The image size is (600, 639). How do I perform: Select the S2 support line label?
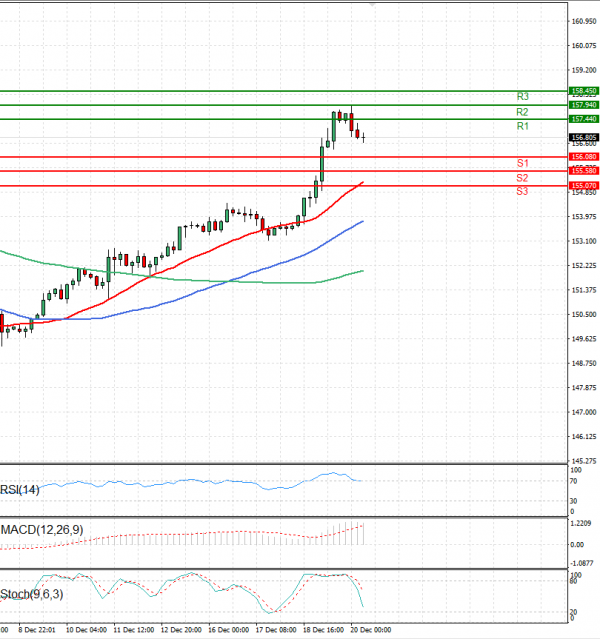pyautogui.click(x=522, y=178)
